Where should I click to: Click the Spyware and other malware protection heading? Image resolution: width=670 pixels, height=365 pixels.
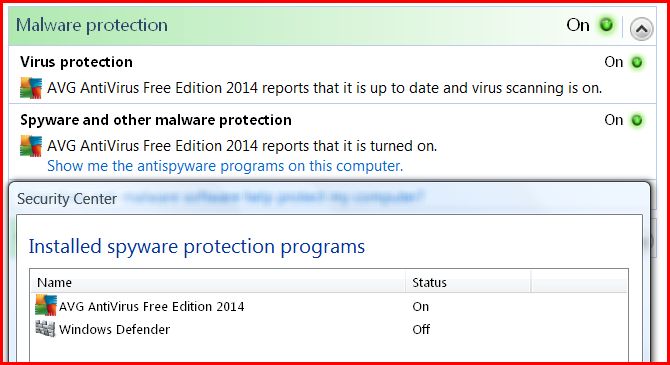tap(156, 120)
